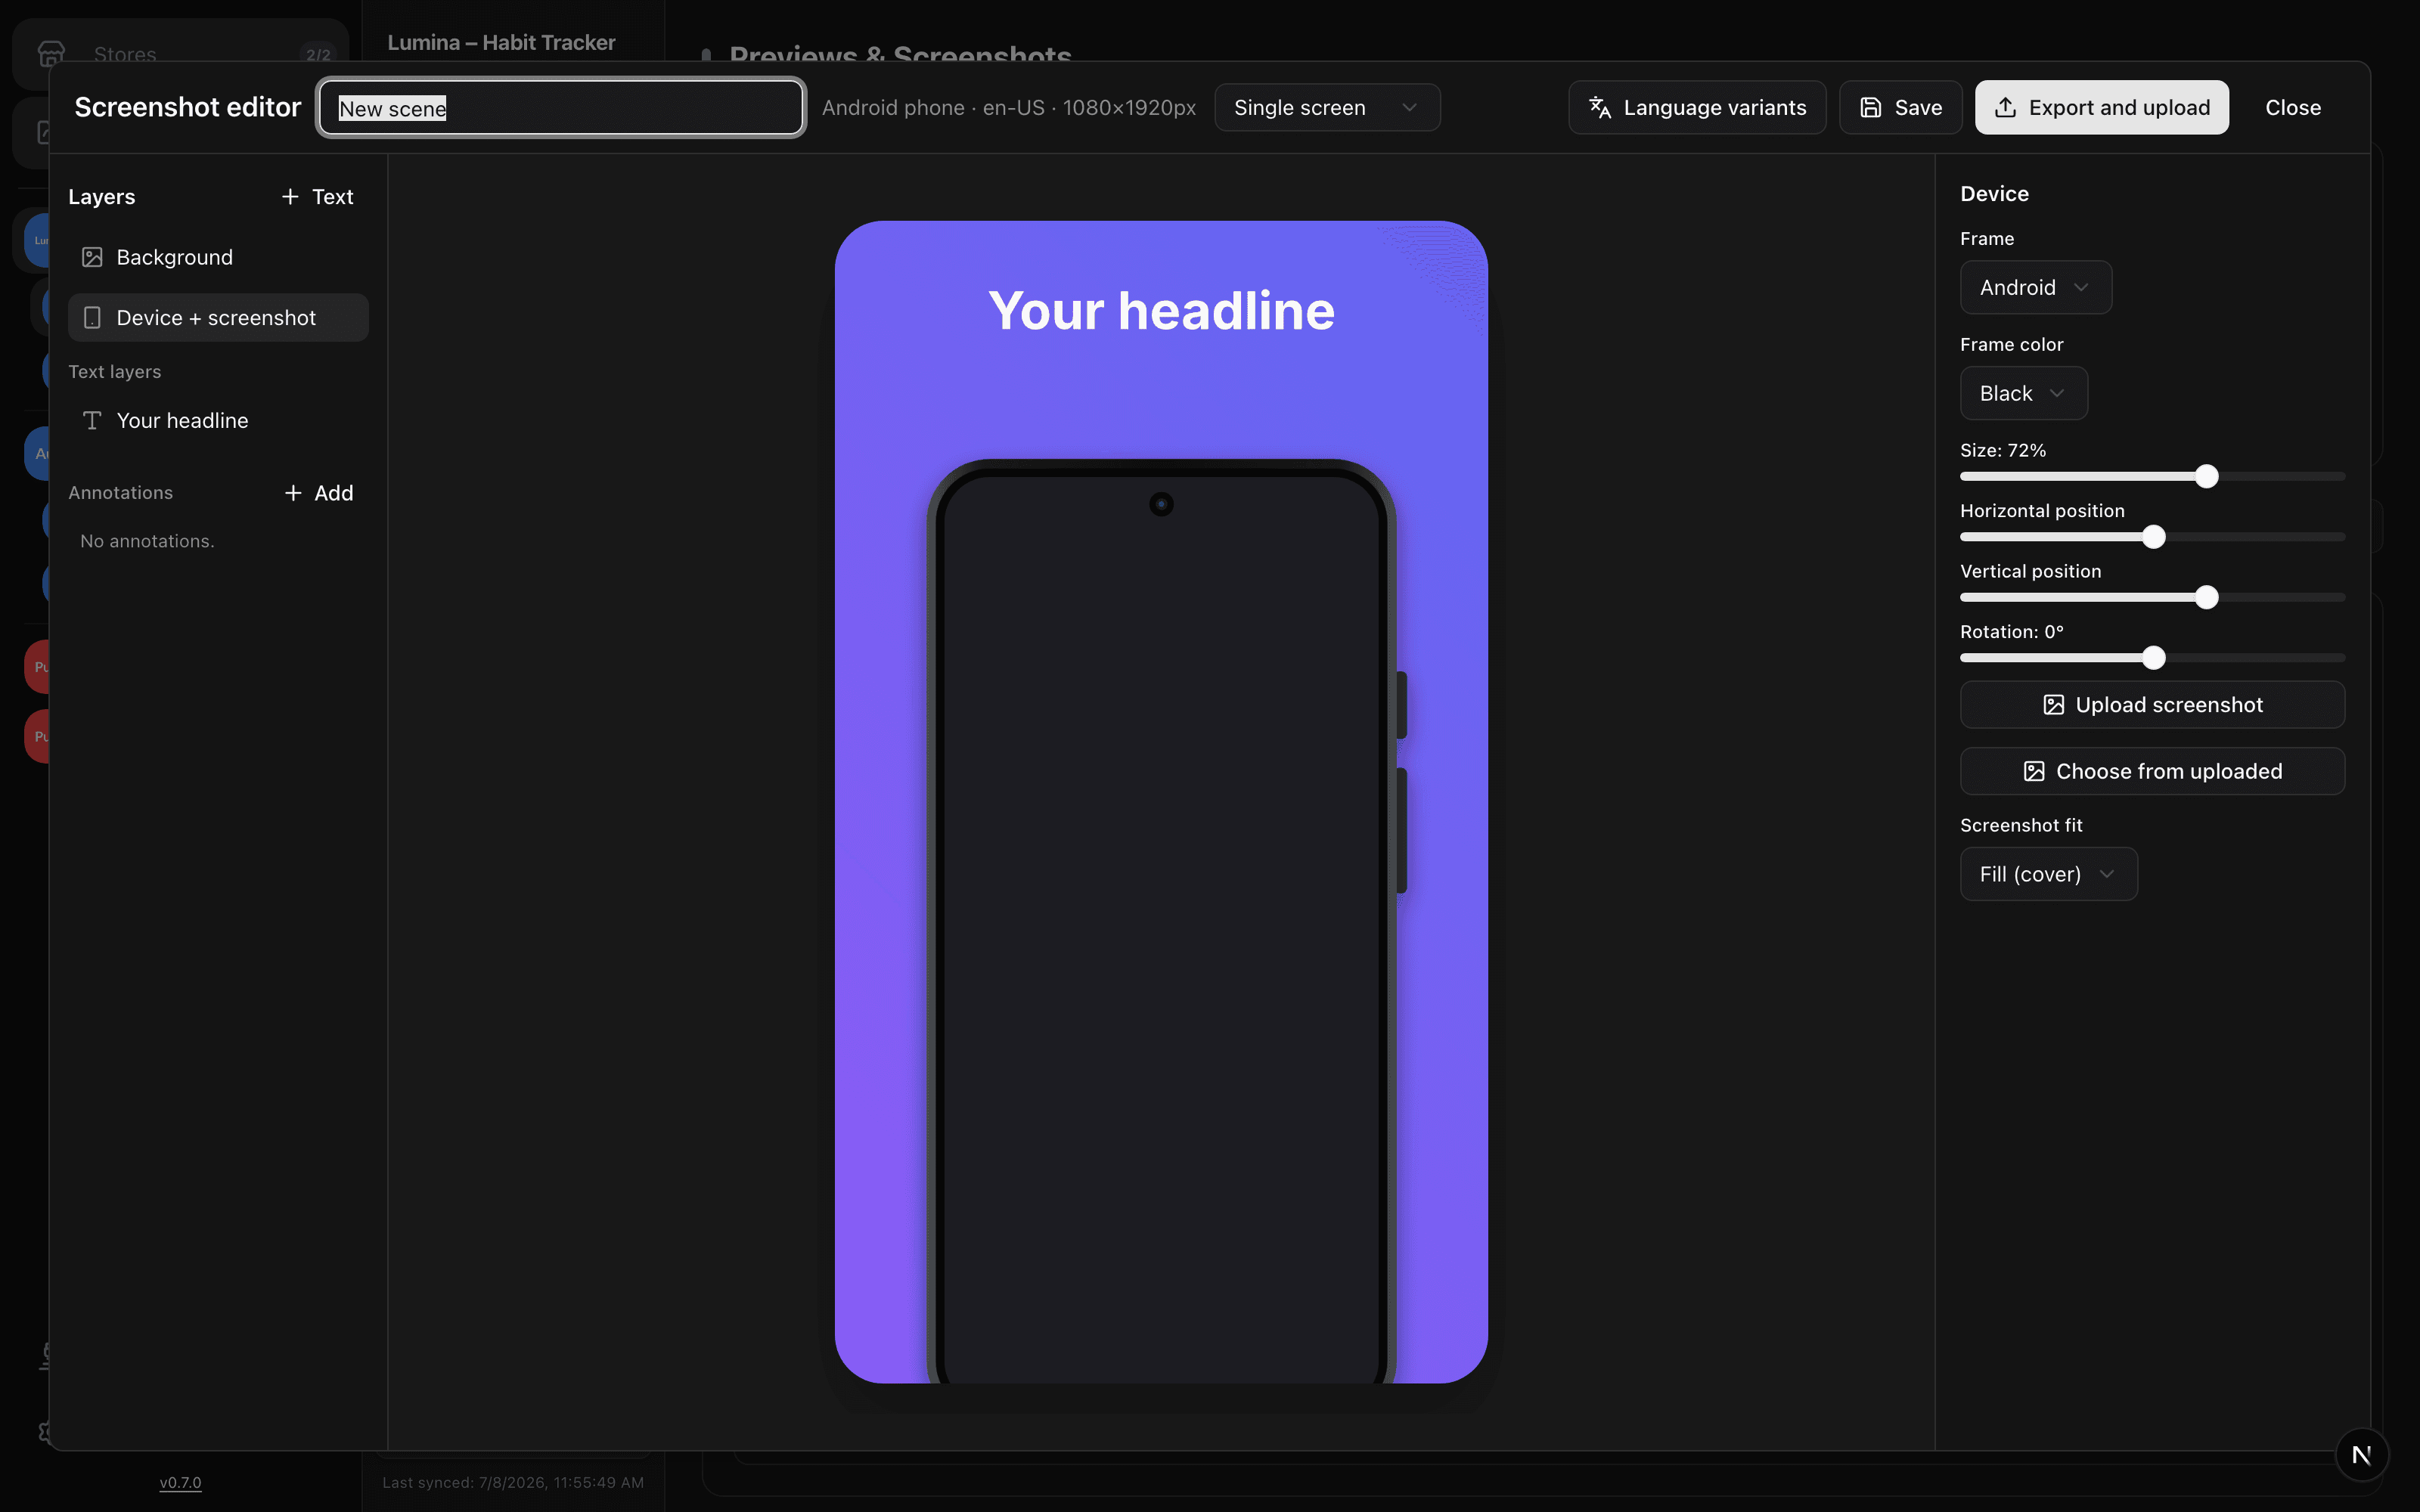Click the No annotations. text
The image size is (2420, 1512).
[147, 541]
